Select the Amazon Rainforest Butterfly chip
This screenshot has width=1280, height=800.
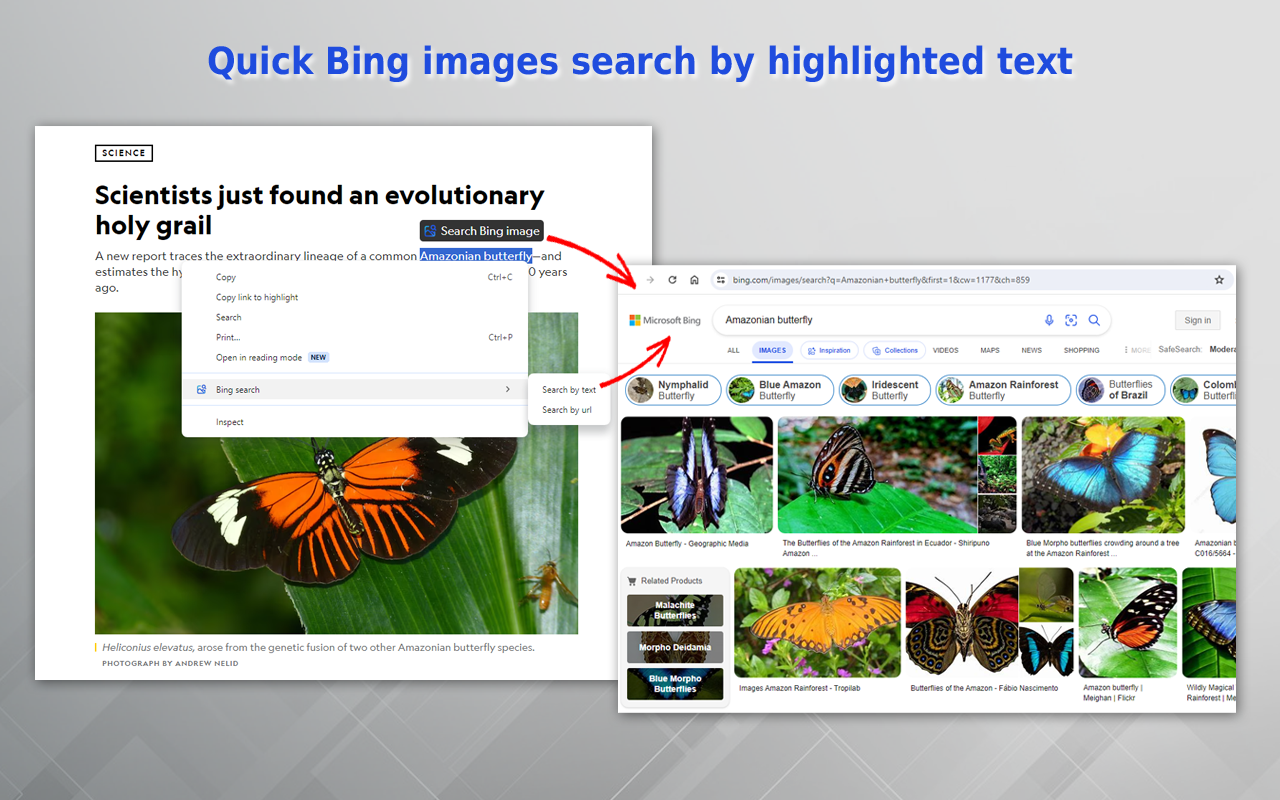point(1003,390)
